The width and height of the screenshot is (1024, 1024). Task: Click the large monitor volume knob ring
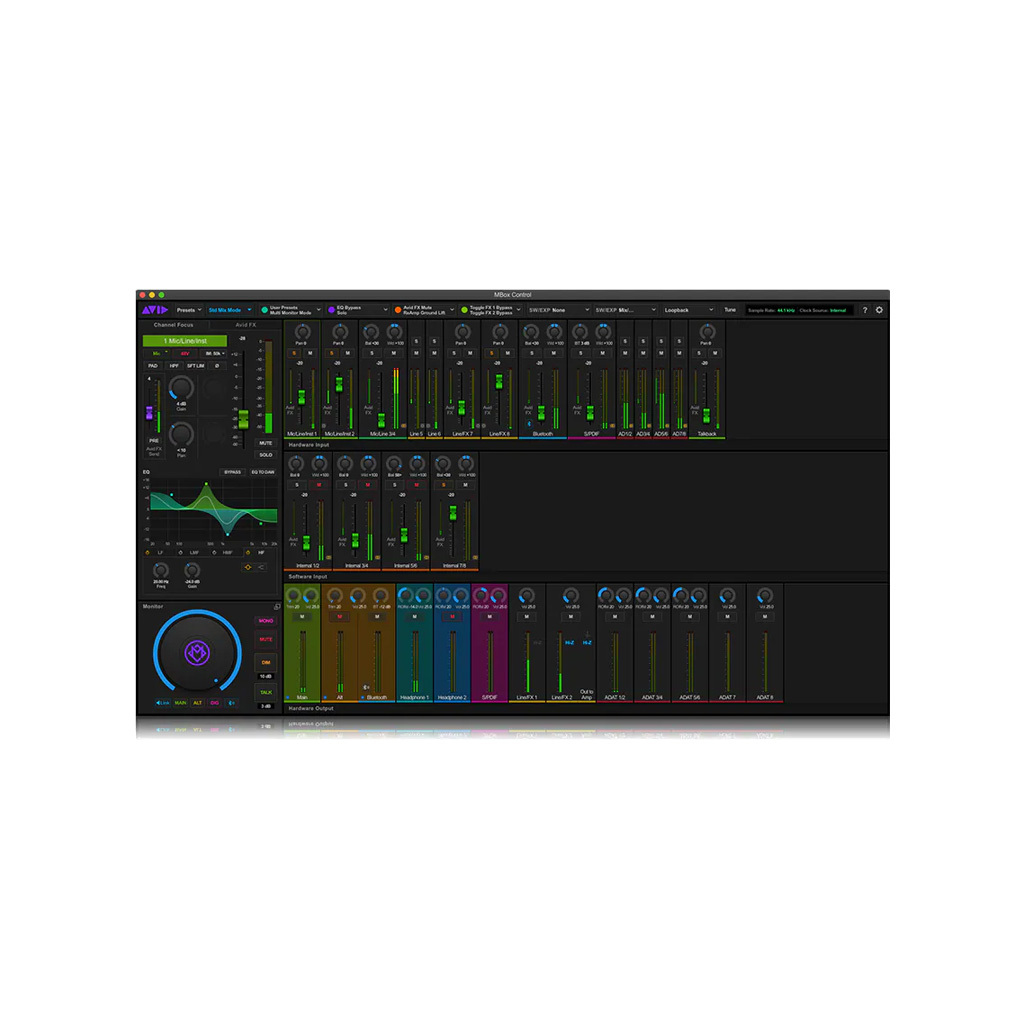pyautogui.click(x=197, y=652)
